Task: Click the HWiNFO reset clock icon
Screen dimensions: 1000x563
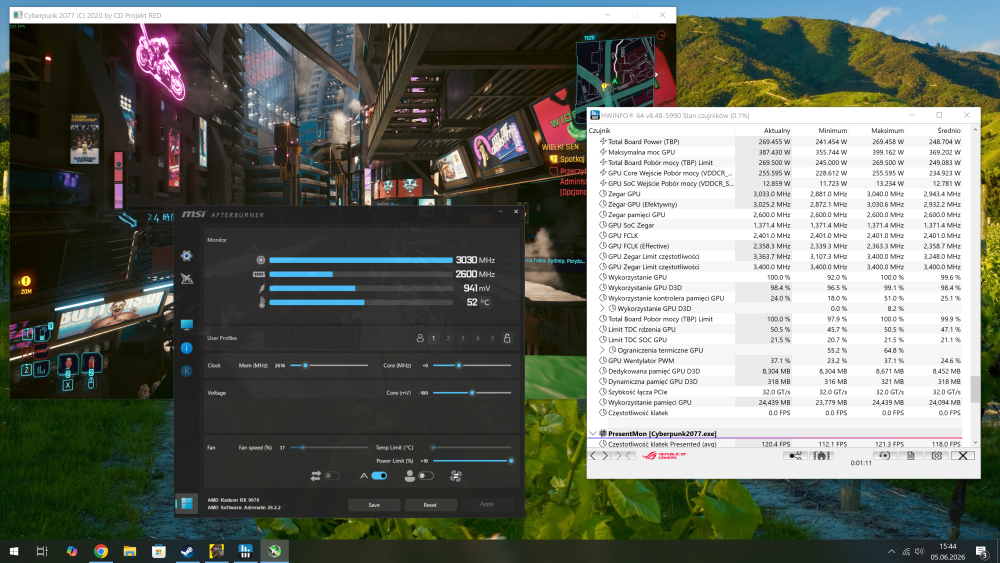Action: click(x=884, y=455)
